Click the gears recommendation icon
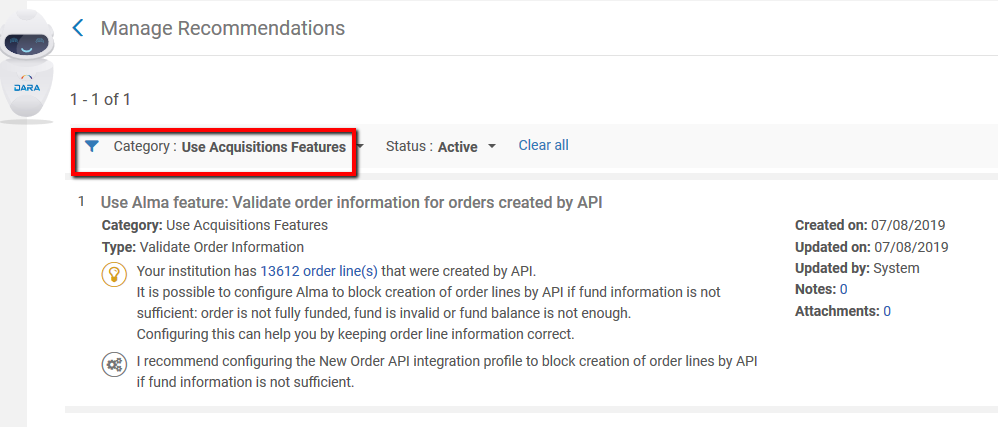 point(114,365)
